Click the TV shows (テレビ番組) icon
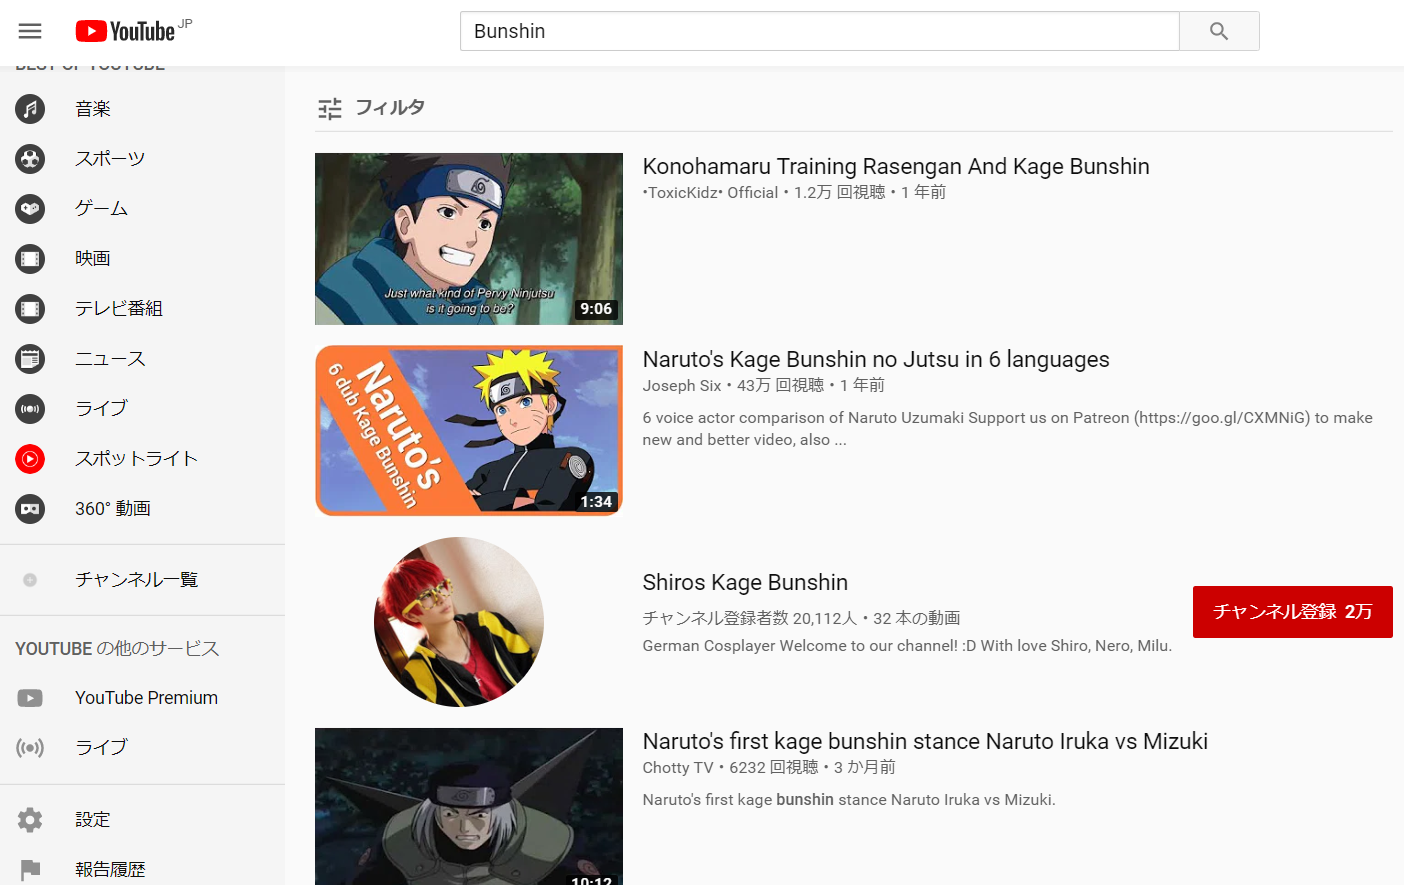The height and width of the screenshot is (885, 1404). (x=30, y=309)
